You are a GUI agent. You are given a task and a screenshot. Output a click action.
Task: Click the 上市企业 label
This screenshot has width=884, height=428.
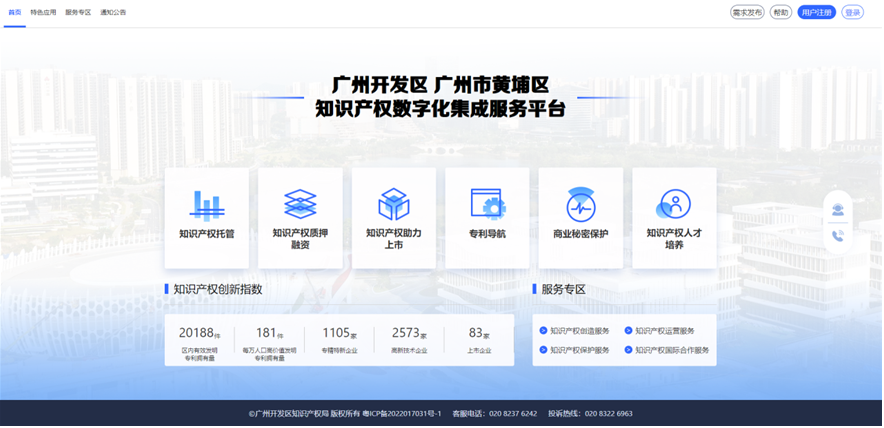[x=479, y=350]
